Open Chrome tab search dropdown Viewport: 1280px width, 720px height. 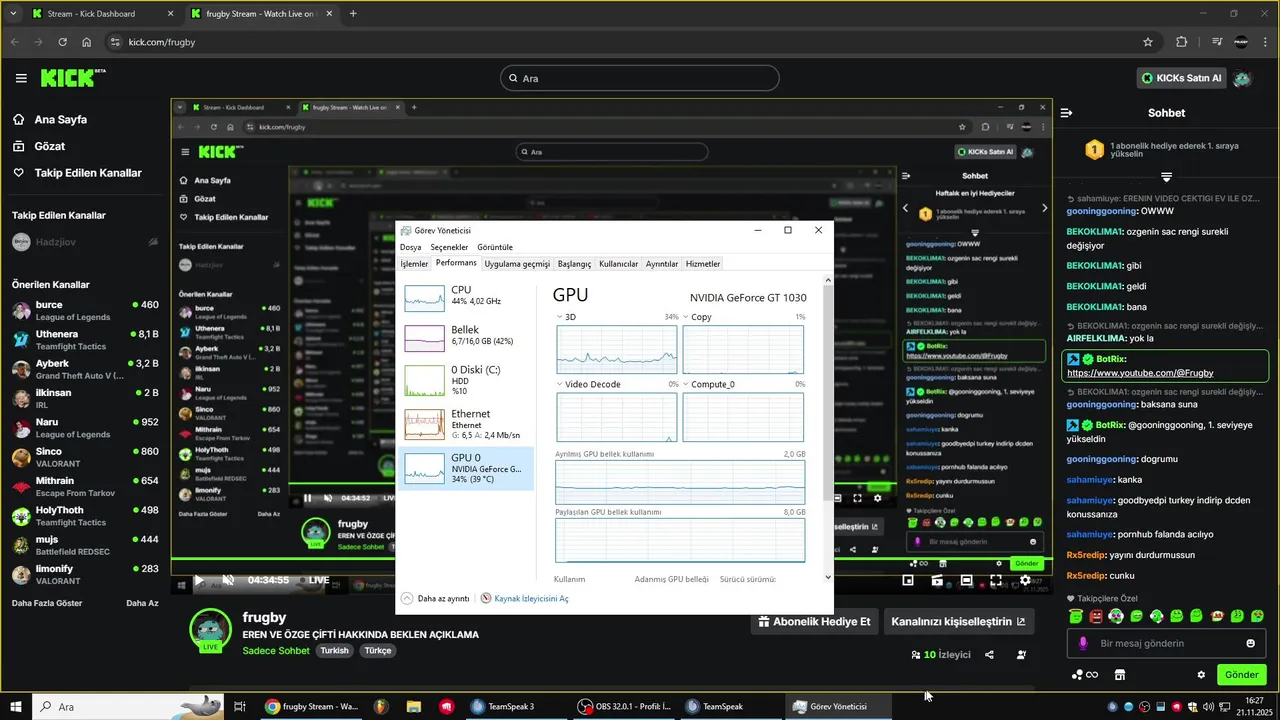[14, 14]
